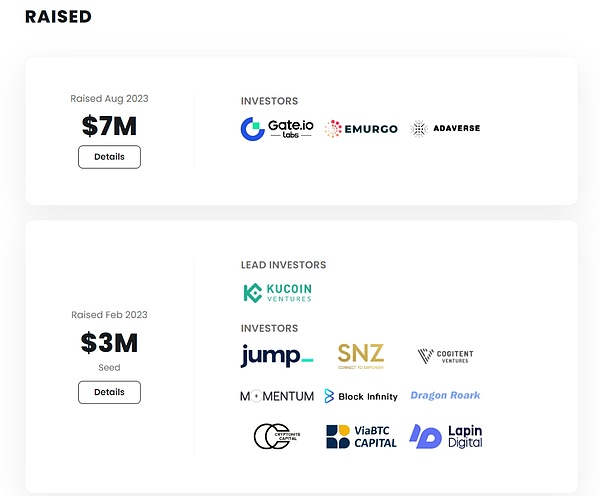Click the $3M raised amount
Screen dimensions: 600x496
[109, 343]
